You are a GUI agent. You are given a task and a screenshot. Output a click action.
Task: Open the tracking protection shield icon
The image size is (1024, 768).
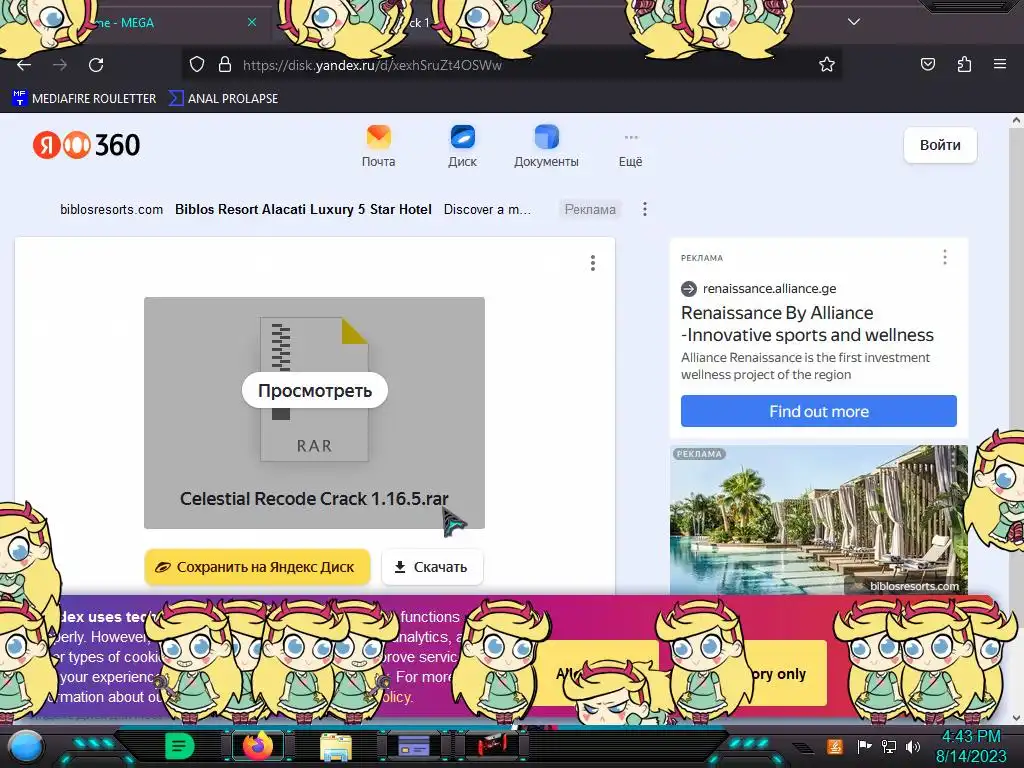[x=197, y=65]
